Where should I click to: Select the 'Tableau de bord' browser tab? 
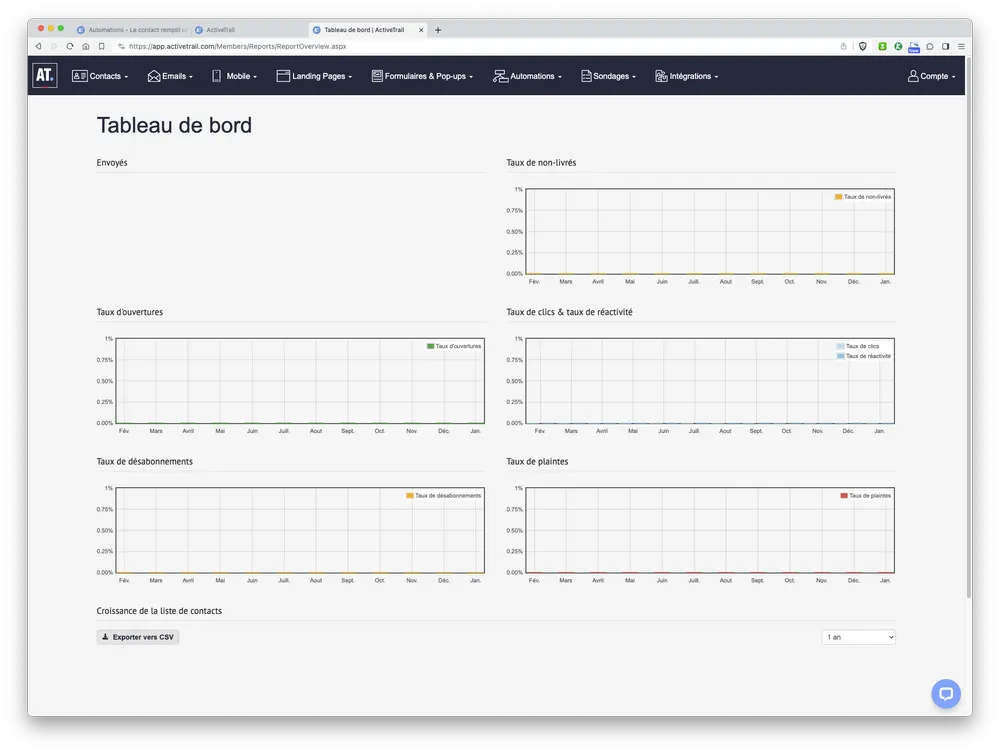point(365,29)
